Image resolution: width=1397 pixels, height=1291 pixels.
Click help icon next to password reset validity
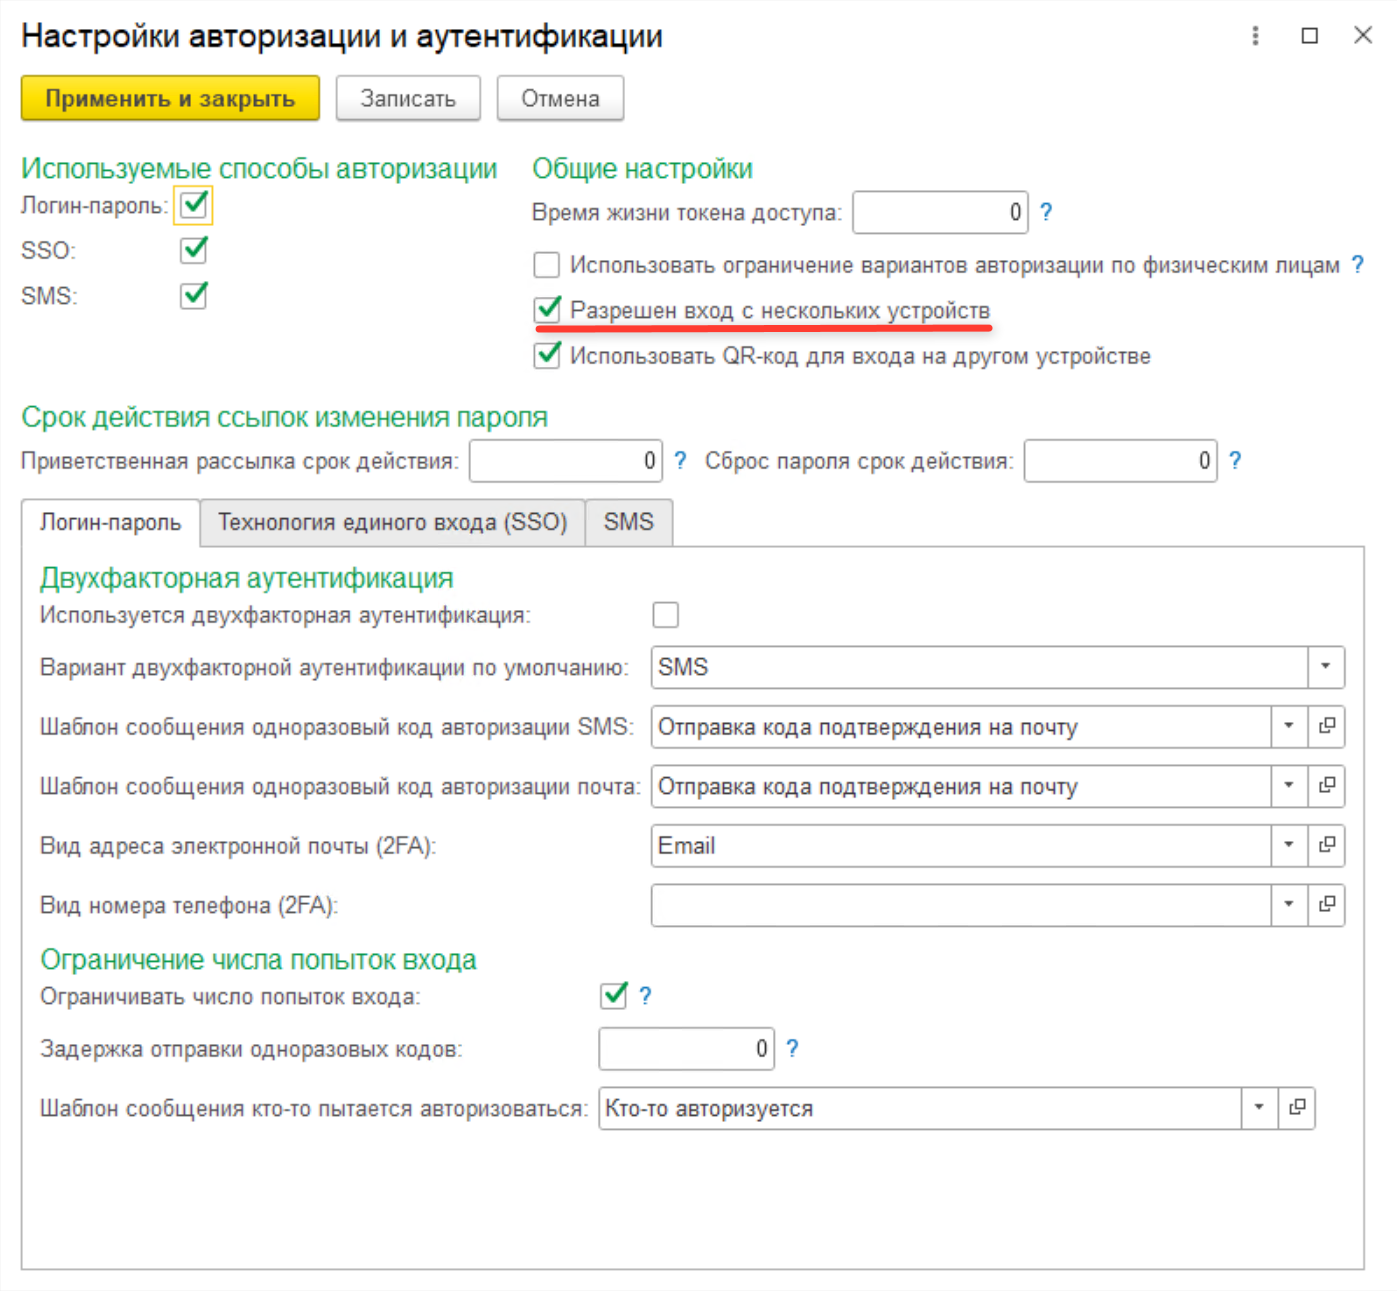click(1235, 461)
